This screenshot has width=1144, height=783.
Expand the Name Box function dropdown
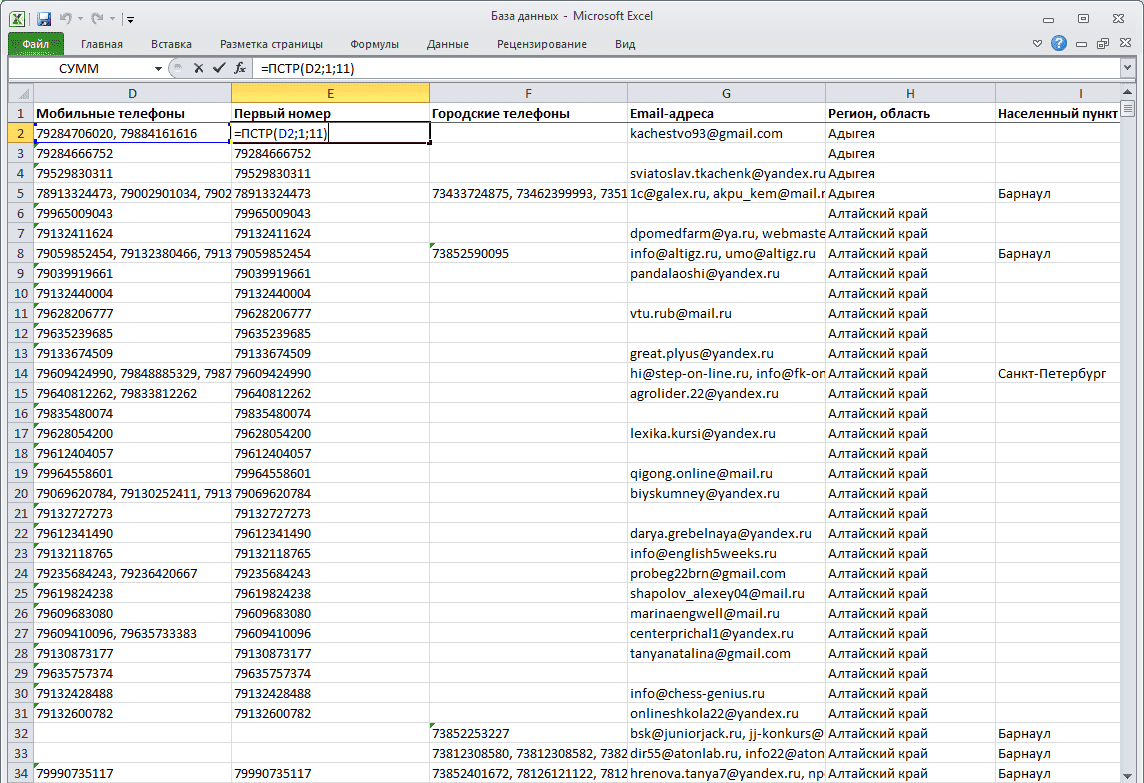click(158, 69)
